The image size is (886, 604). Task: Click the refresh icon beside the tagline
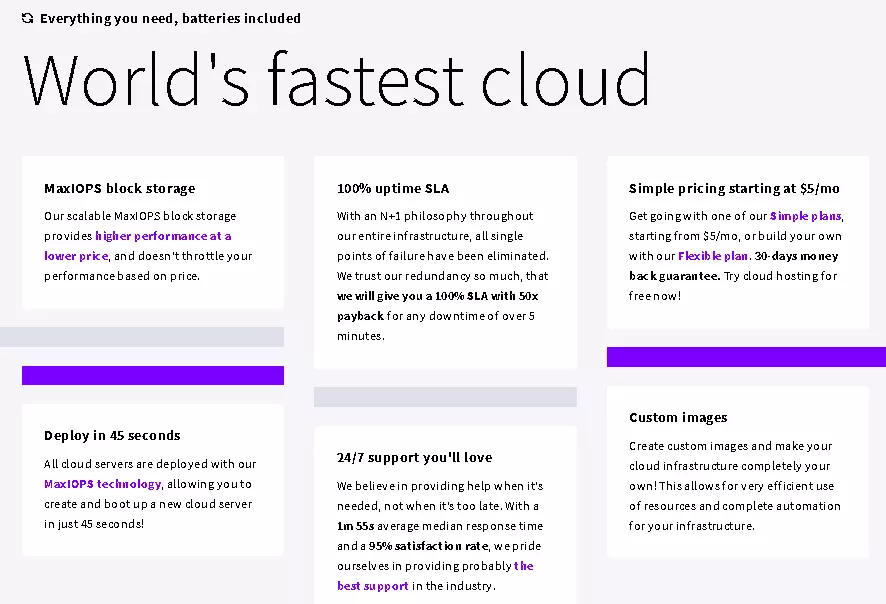28,18
